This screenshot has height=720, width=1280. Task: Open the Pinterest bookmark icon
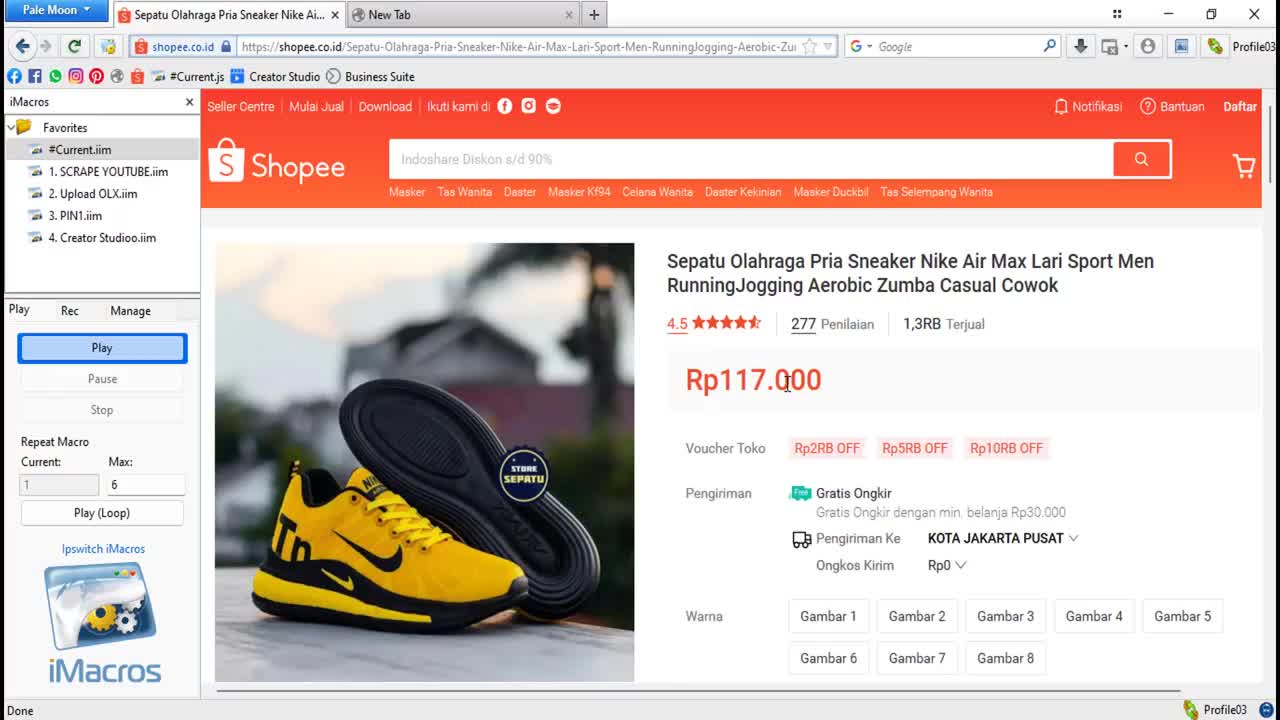(96, 76)
